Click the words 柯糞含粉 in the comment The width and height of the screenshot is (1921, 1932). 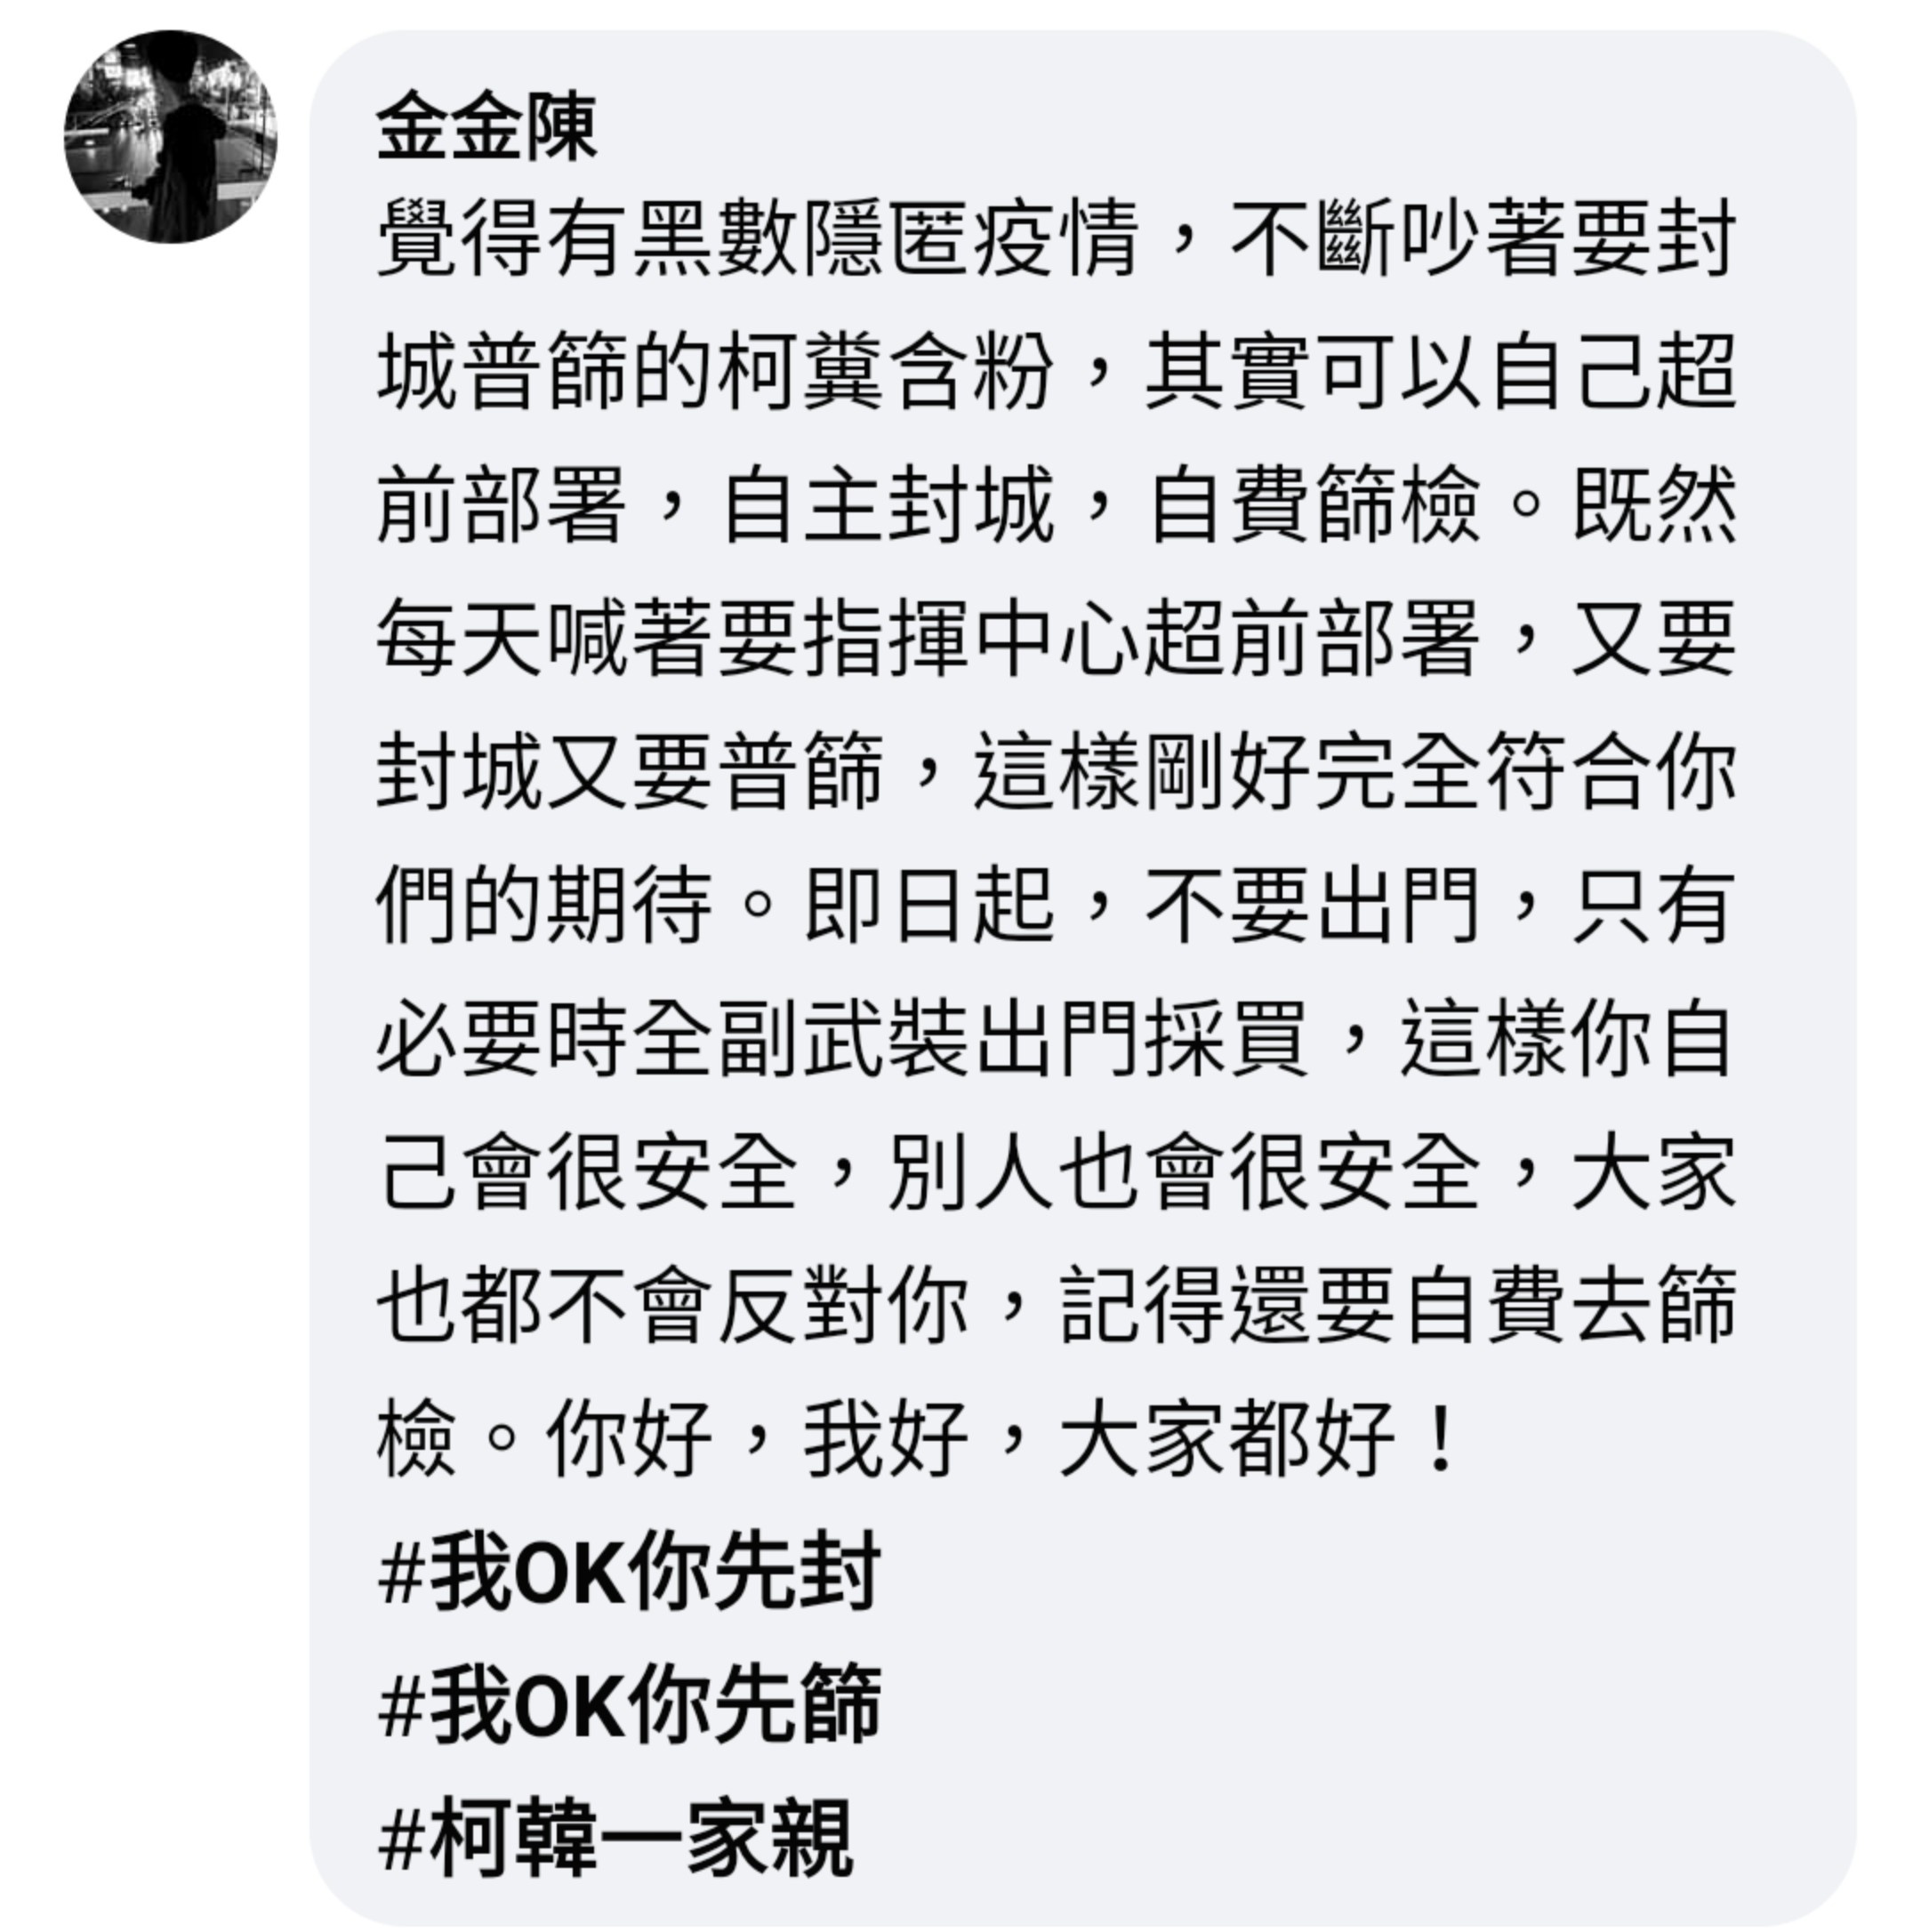(x=886, y=373)
